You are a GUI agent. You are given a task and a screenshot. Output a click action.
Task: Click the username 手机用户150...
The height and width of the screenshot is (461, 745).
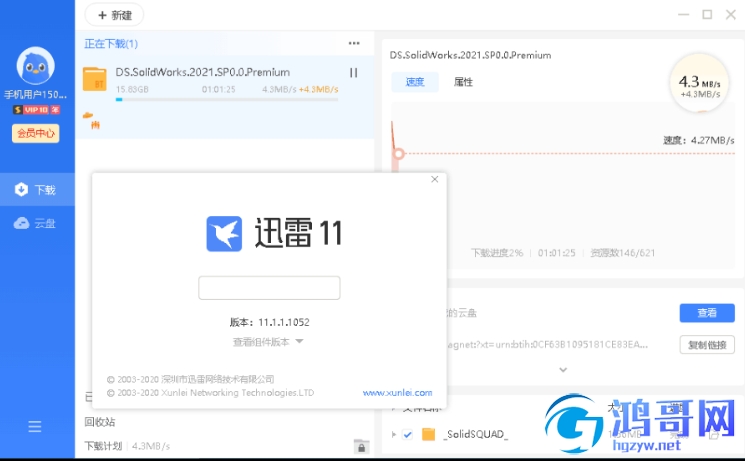[x=36, y=94]
